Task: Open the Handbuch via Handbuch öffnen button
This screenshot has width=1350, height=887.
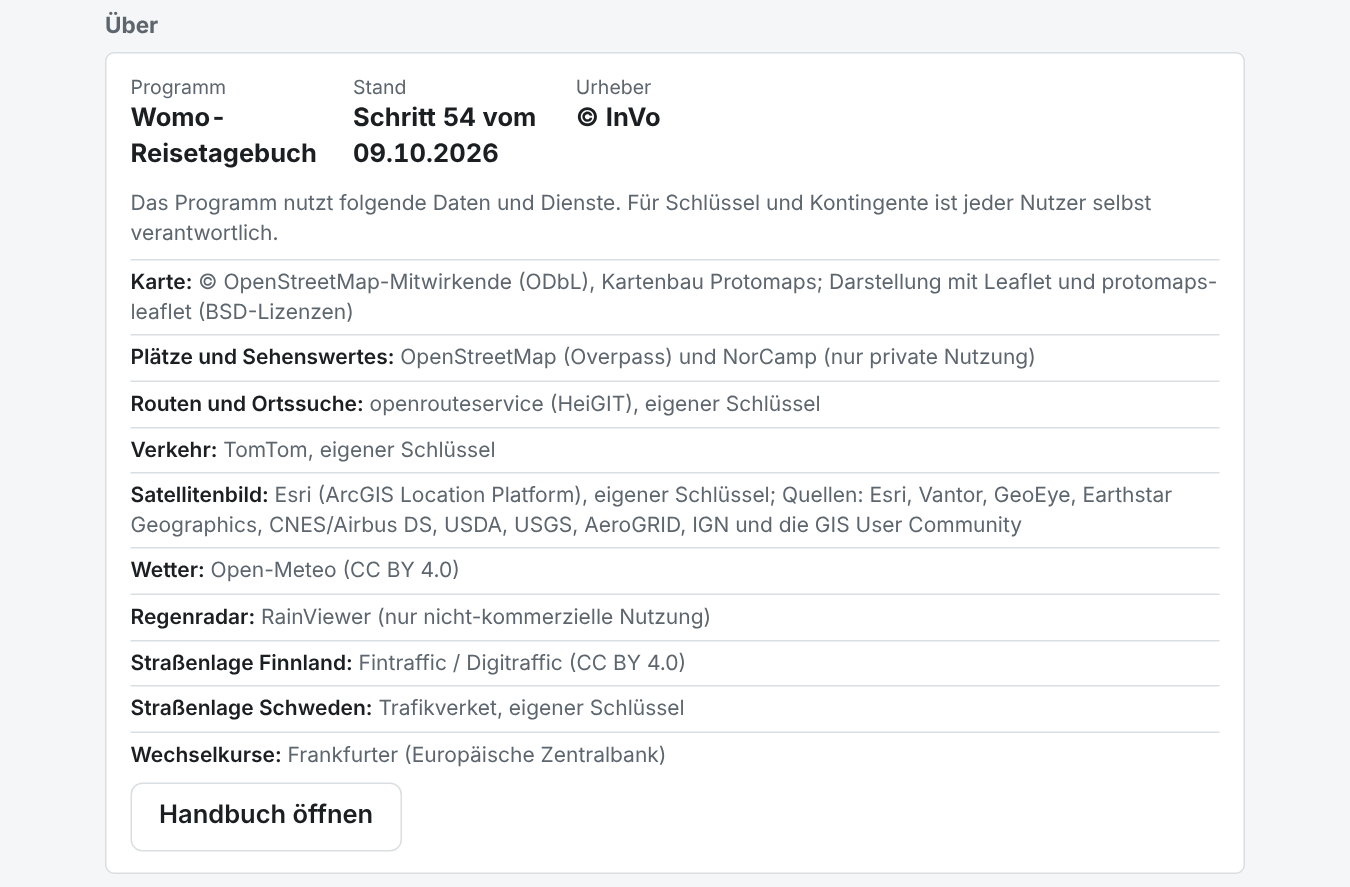Action: click(266, 816)
